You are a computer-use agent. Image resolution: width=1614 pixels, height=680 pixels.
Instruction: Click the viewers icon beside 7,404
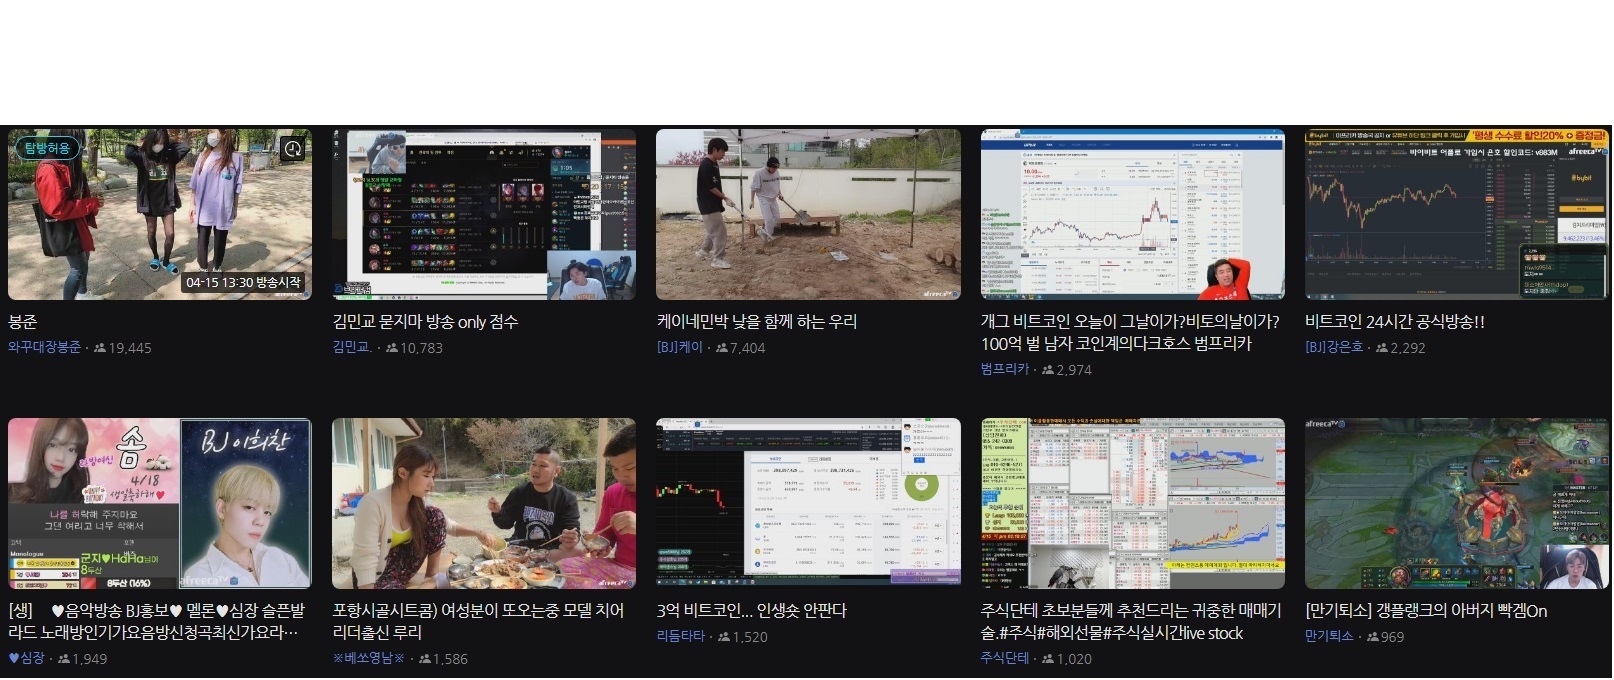click(722, 348)
